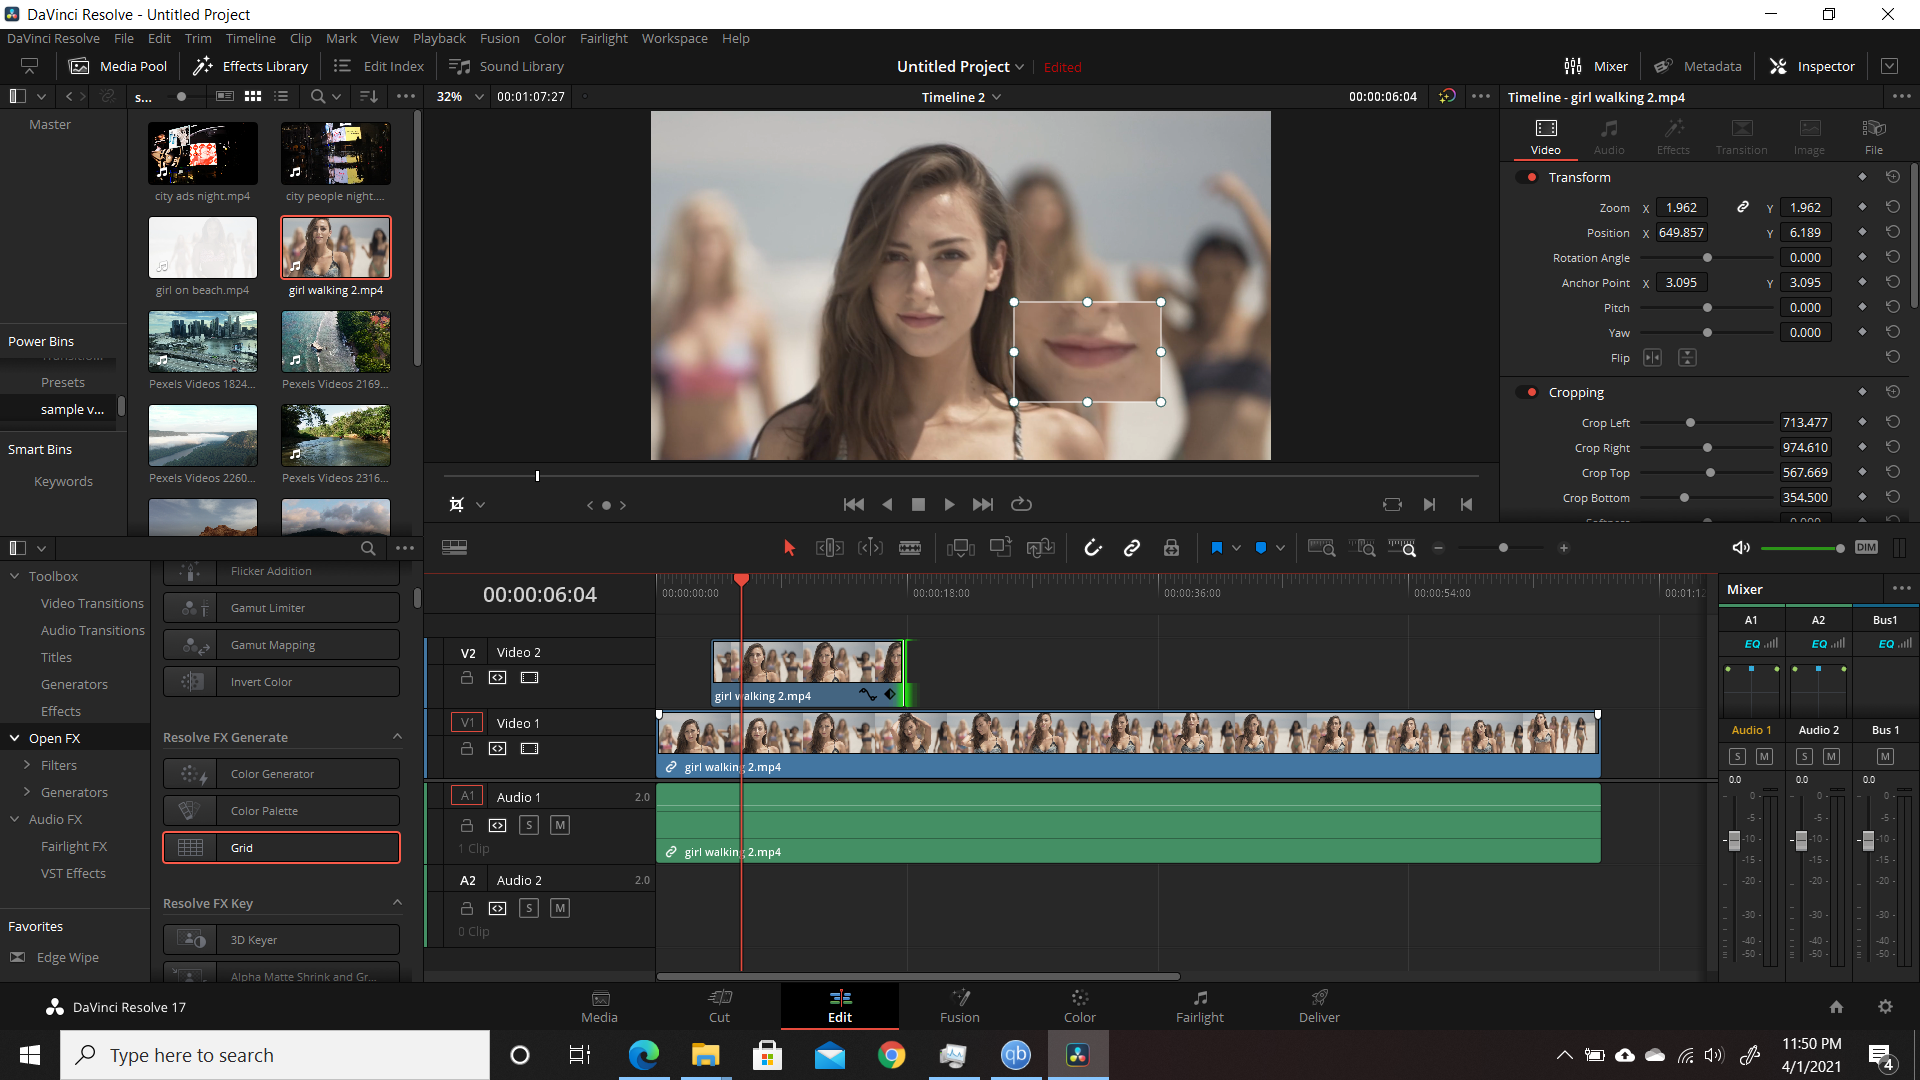Switch to the Color page
Image resolution: width=1920 pixels, height=1080 pixels.
tap(1079, 1006)
